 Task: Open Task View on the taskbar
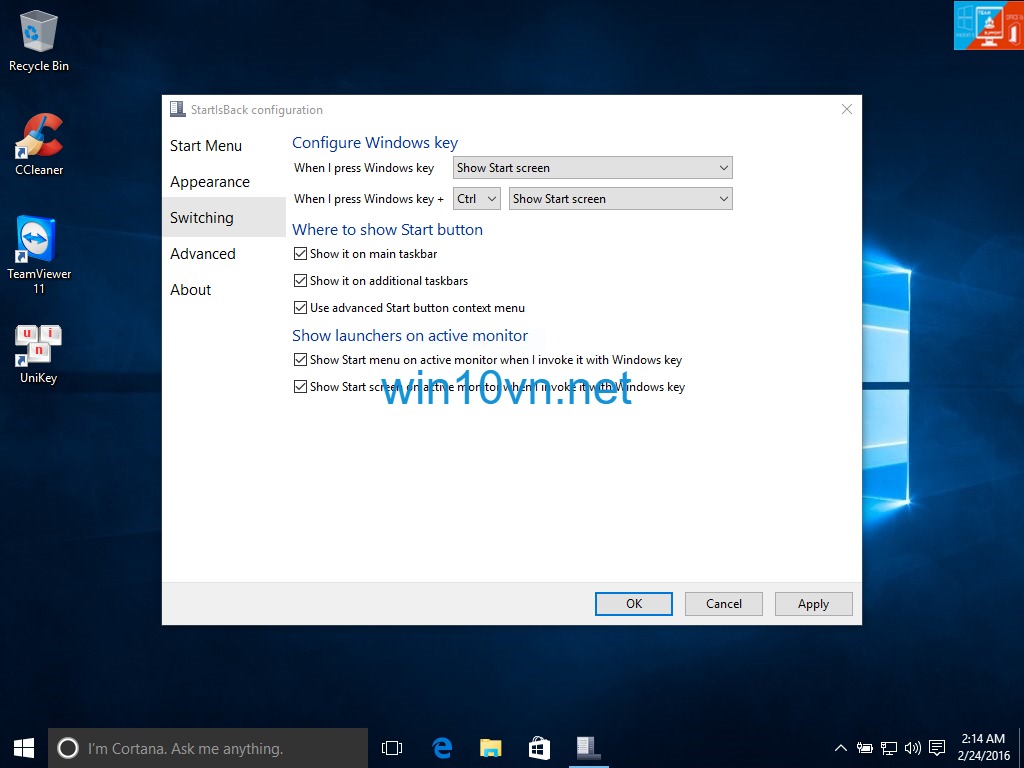[x=391, y=747]
